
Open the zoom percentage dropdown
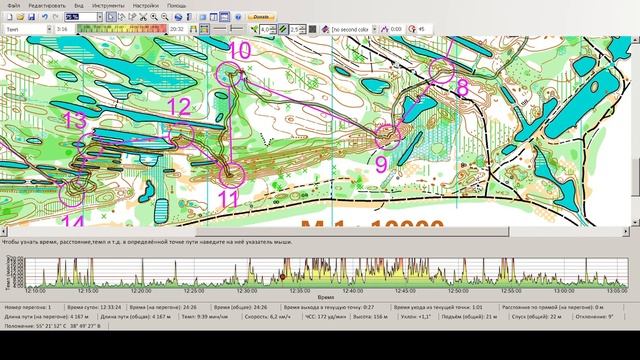[100, 17]
